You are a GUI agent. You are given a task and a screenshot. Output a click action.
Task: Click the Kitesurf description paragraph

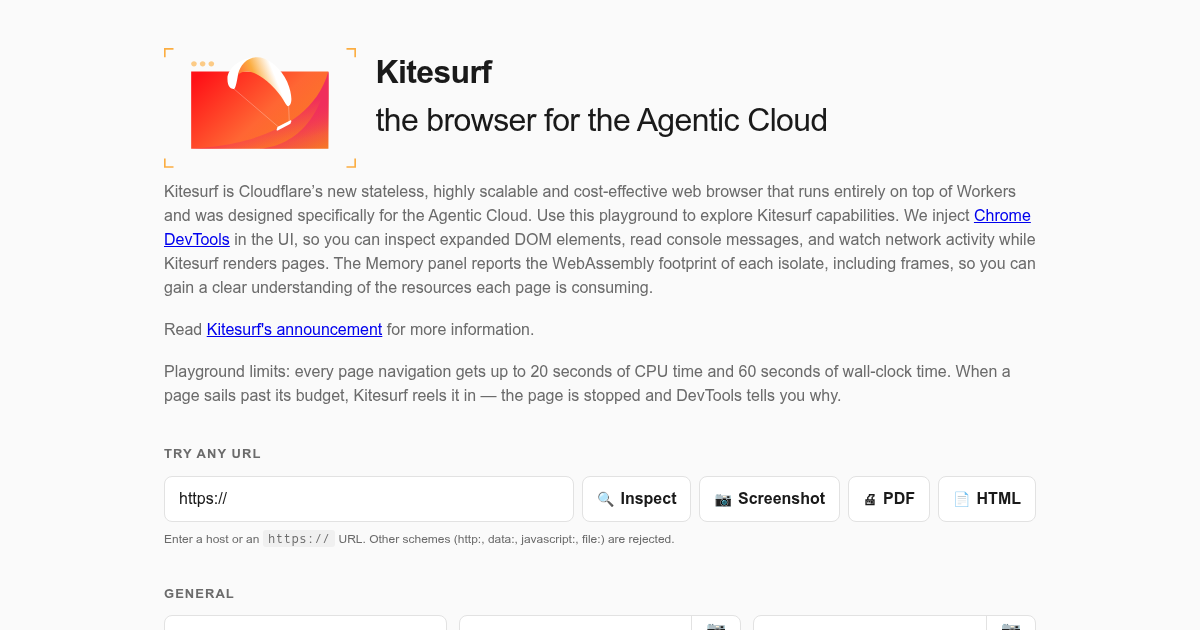(x=600, y=239)
